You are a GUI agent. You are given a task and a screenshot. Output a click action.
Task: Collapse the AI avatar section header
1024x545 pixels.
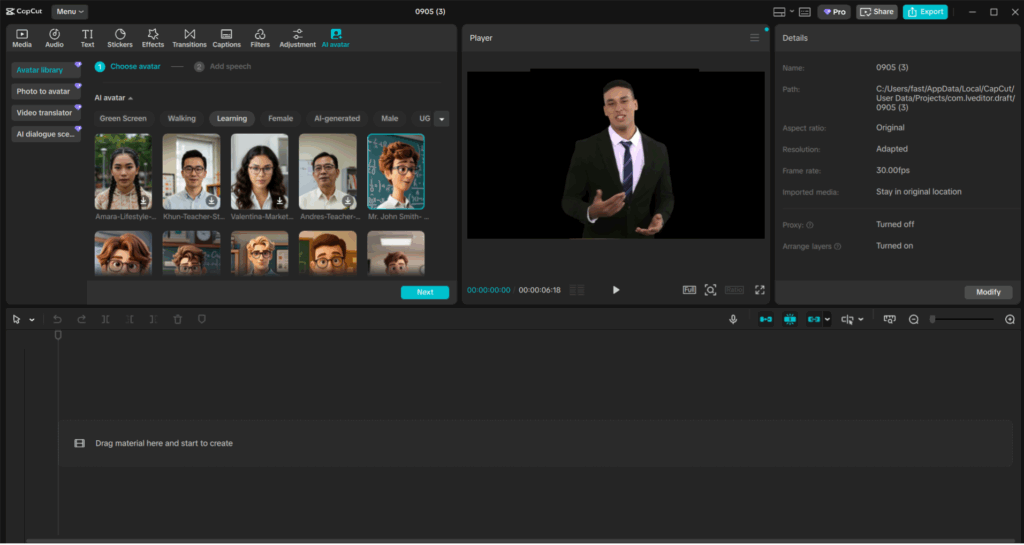pyautogui.click(x=114, y=98)
